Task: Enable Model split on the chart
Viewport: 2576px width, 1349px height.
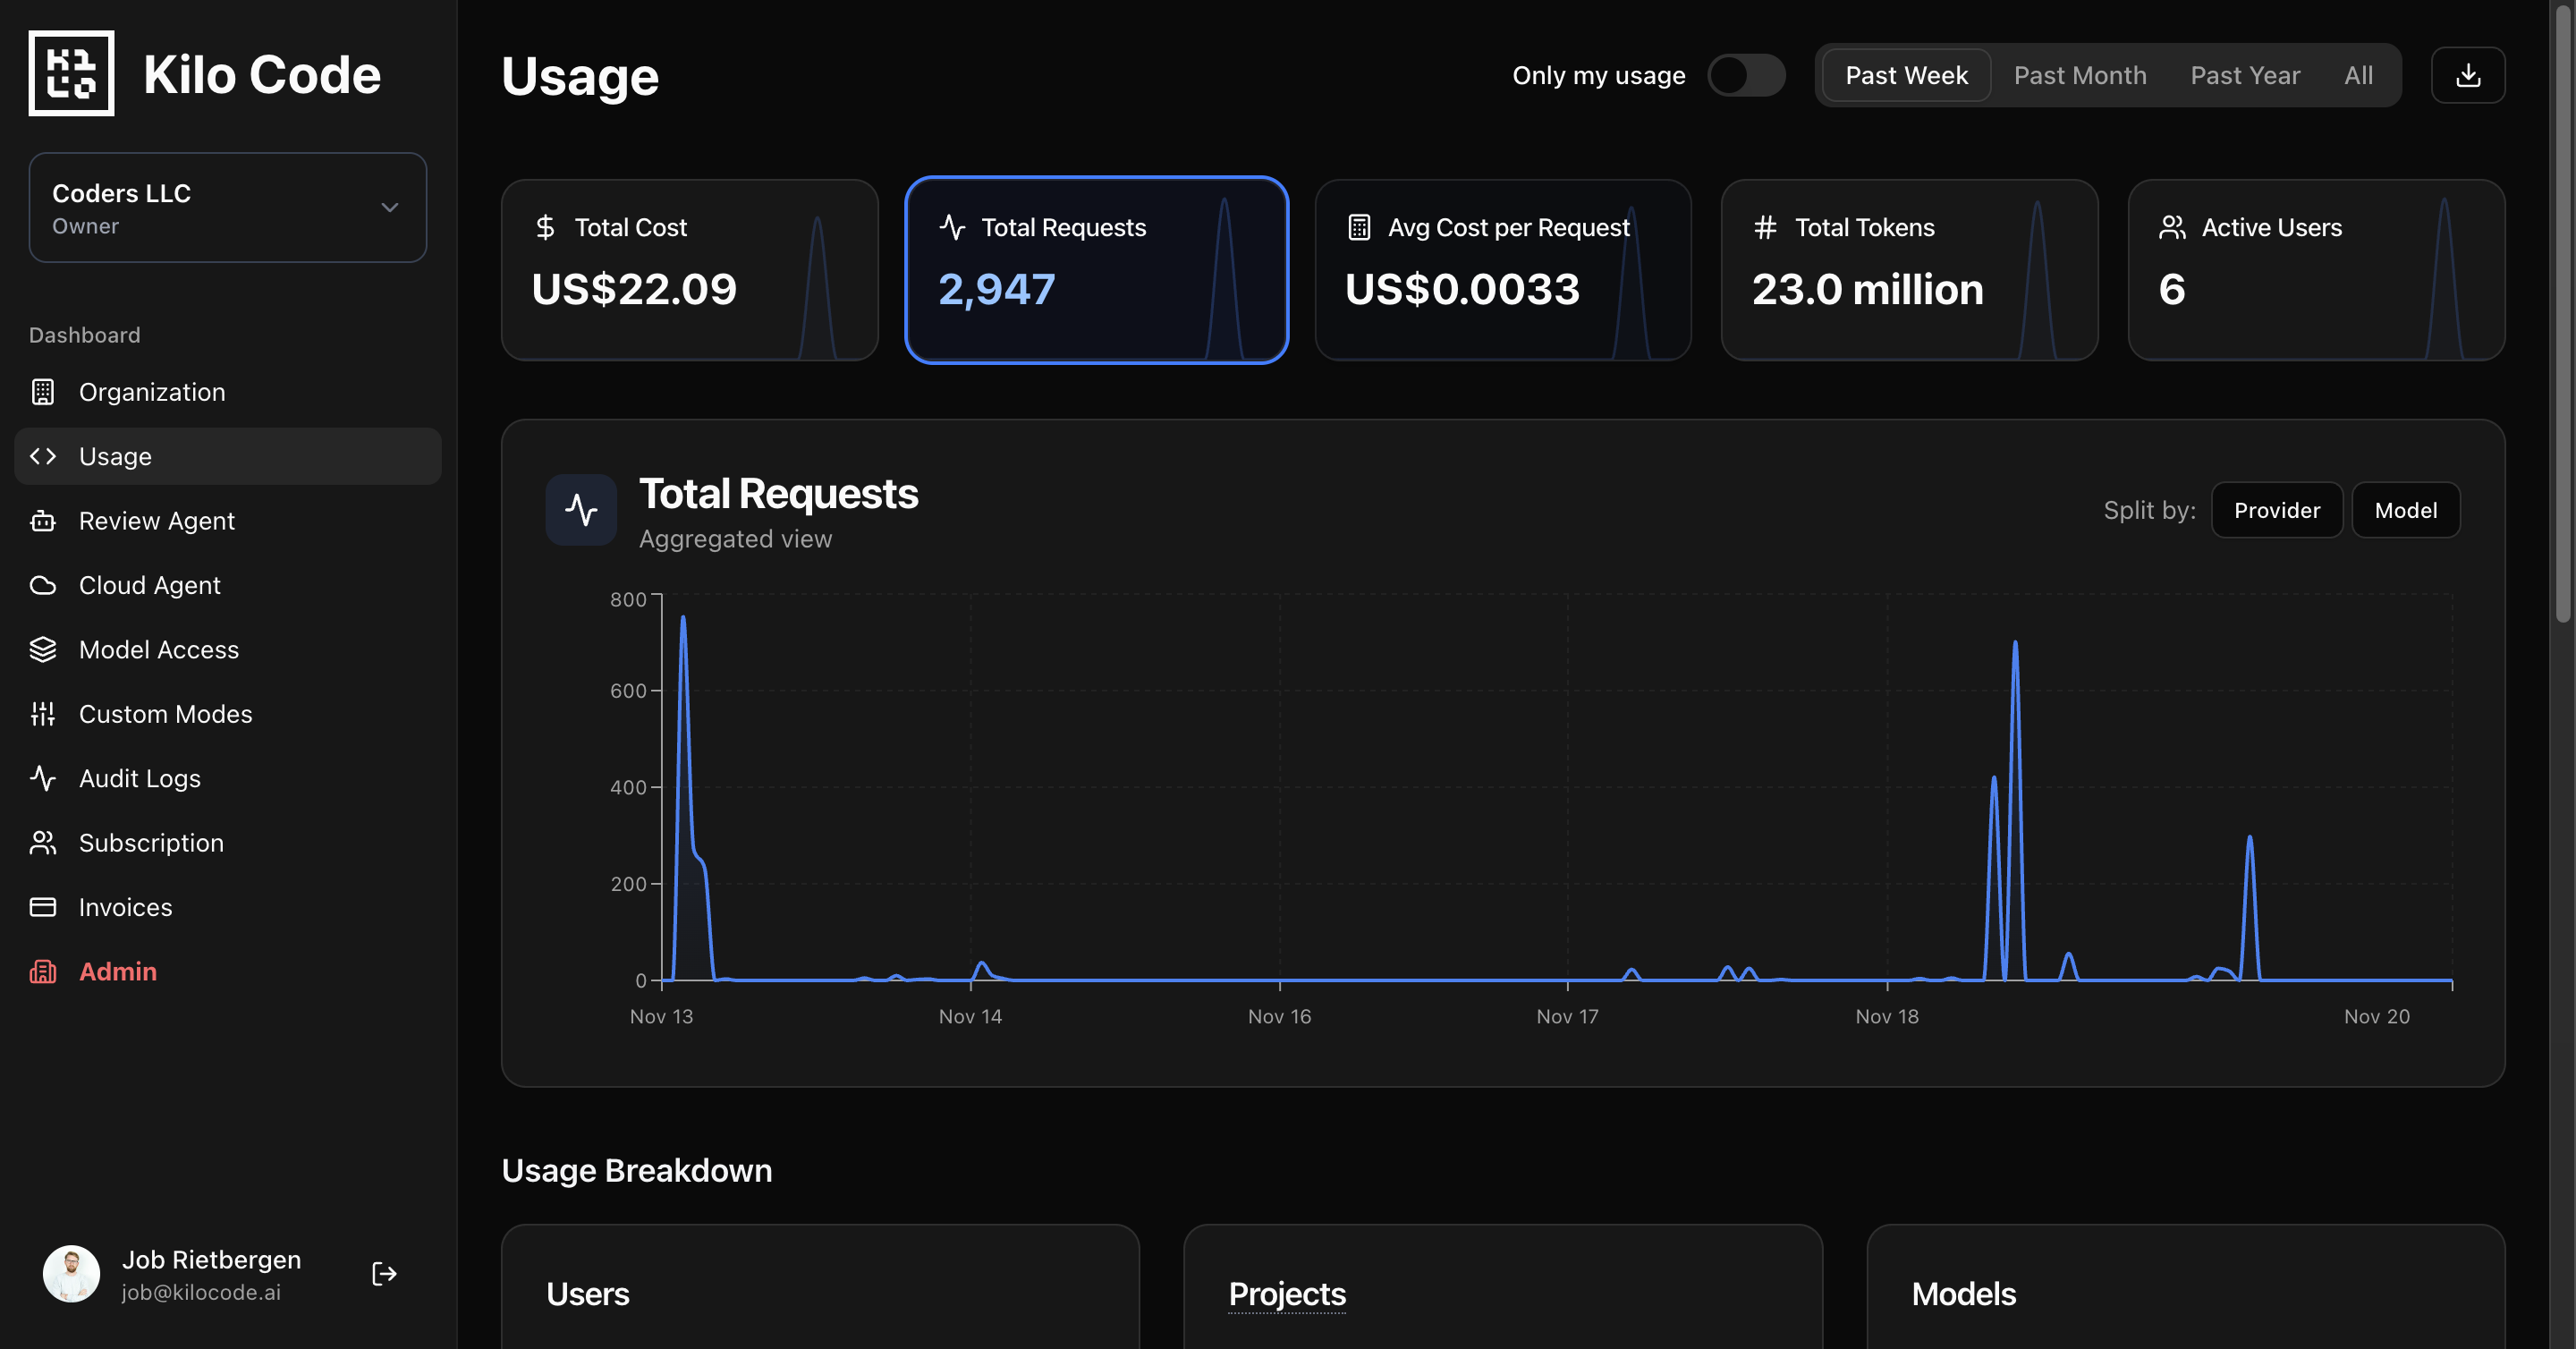Action: pyautogui.click(x=2406, y=510)
